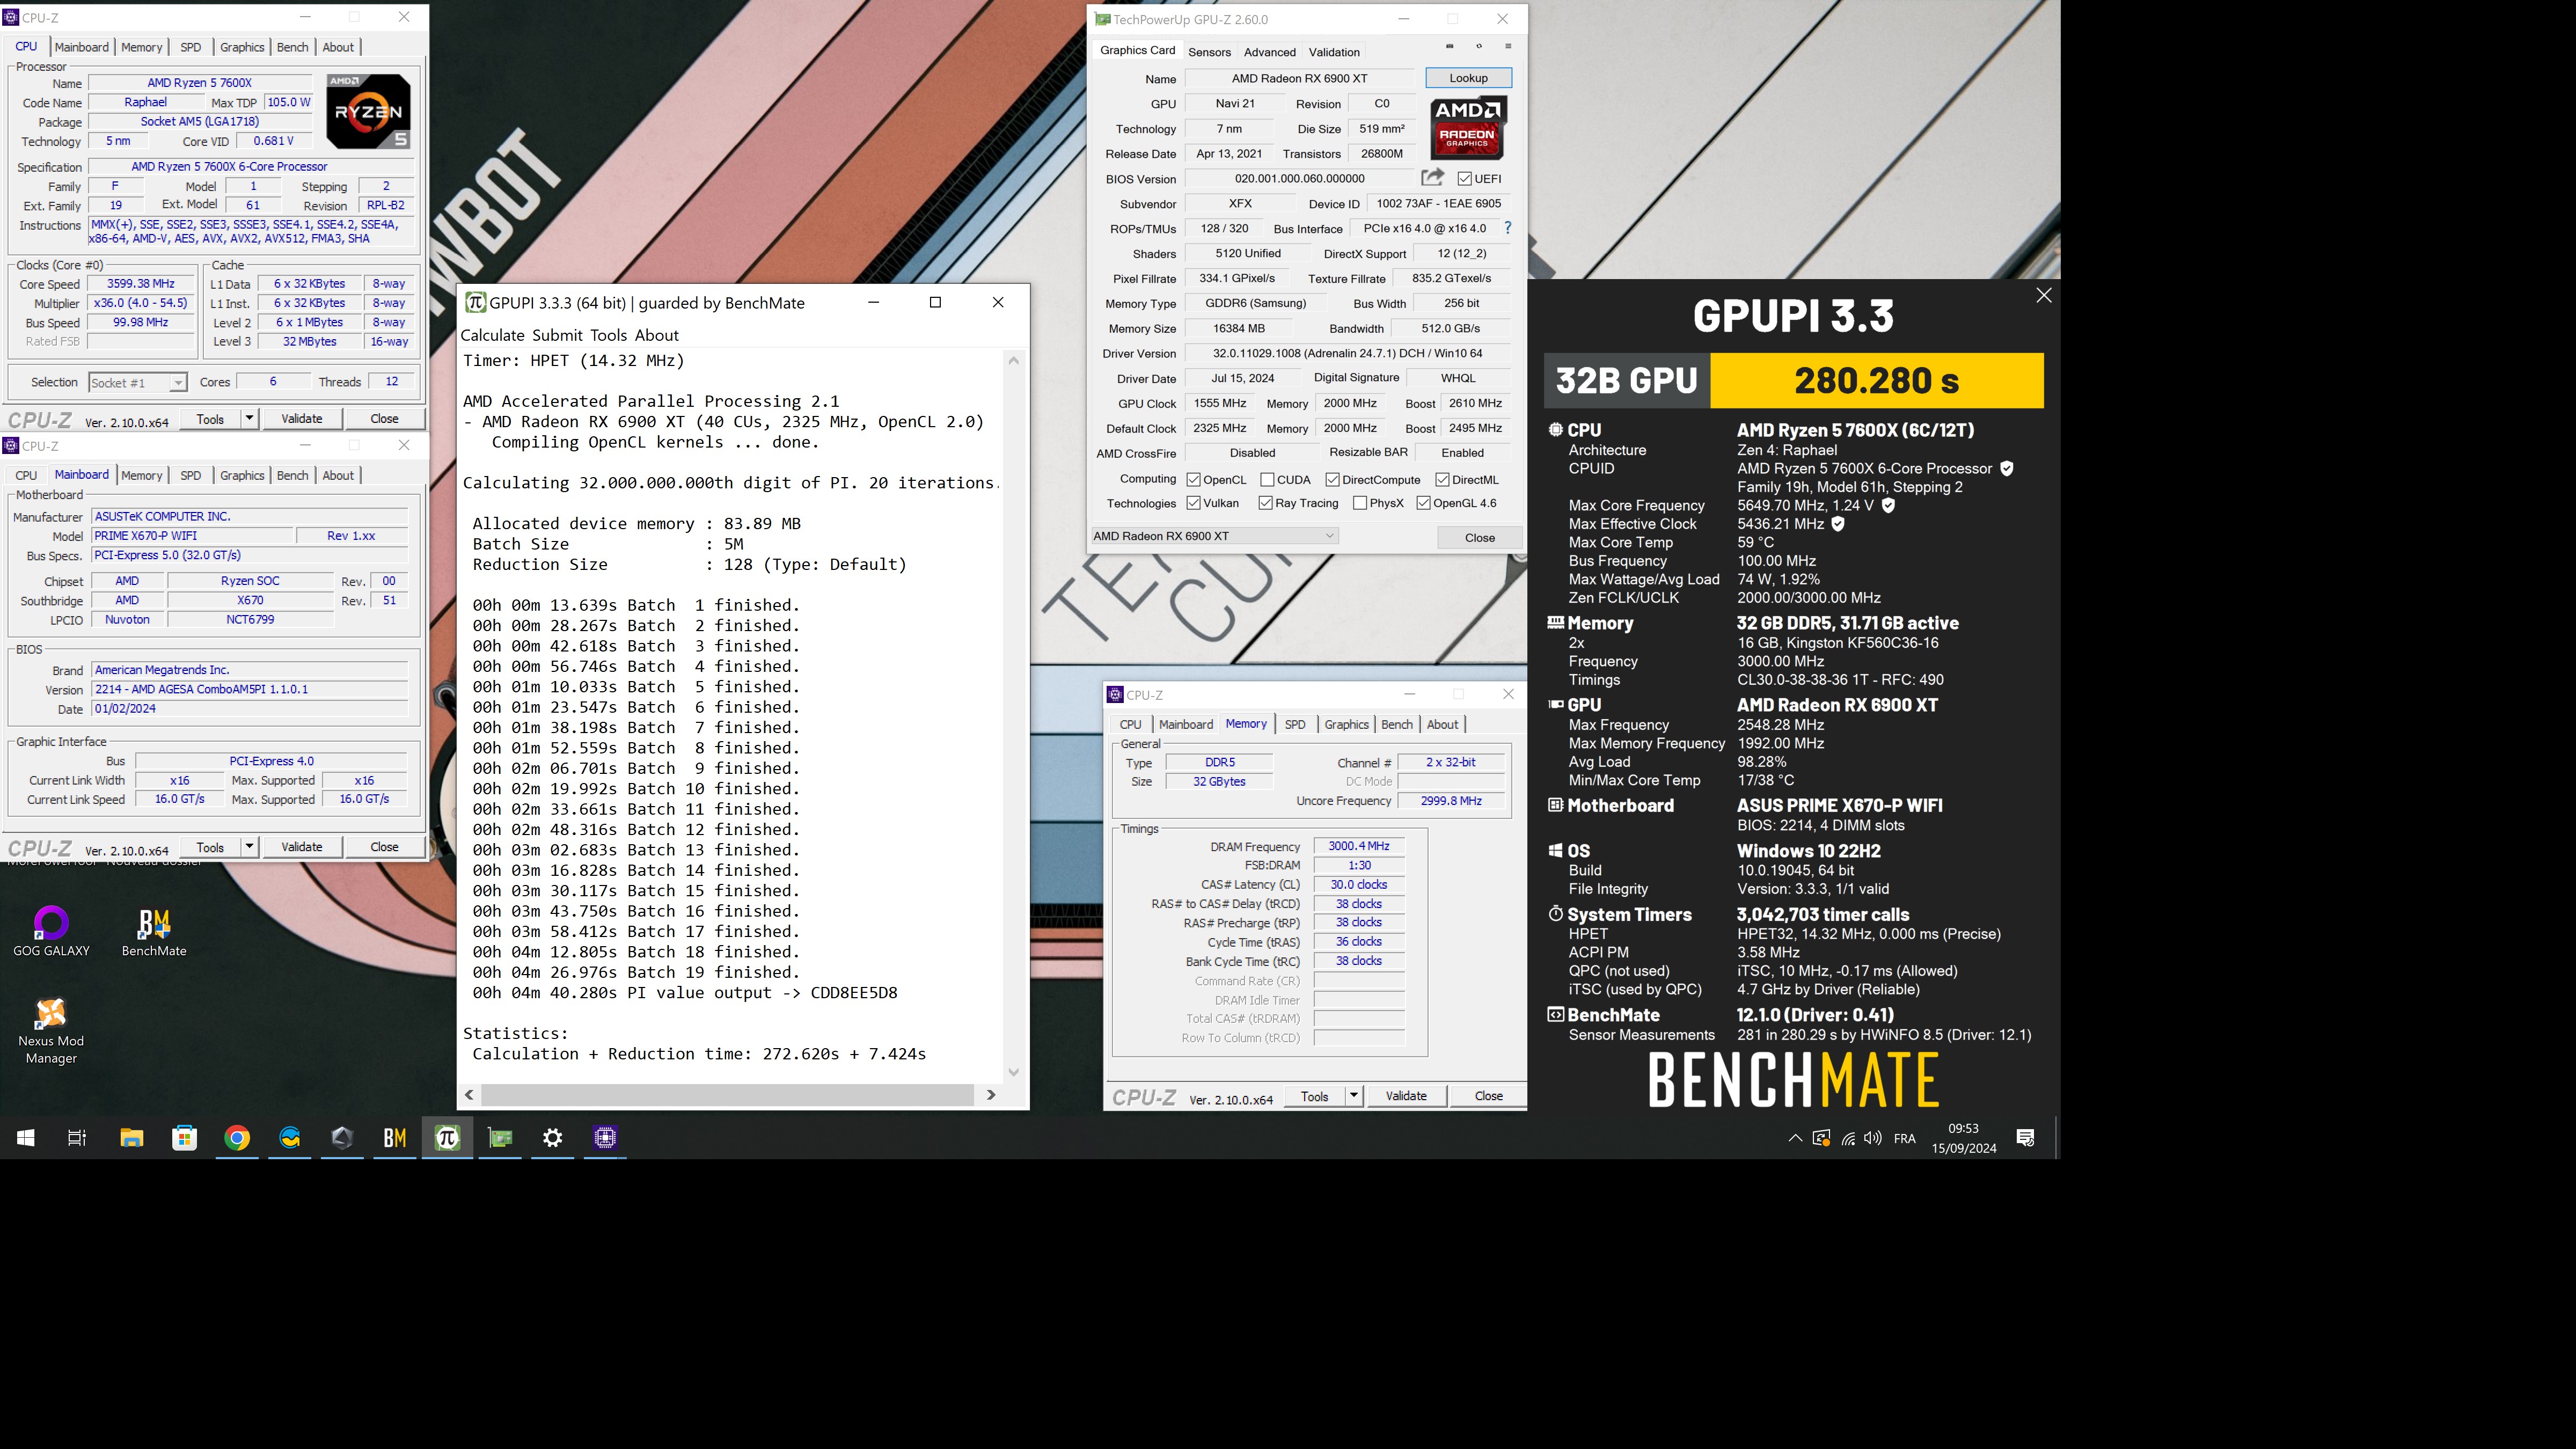This screenshot has height=1449, width=2576.
Task: Open the BenchMate desktop shortcut
Action: coord(154,932)
